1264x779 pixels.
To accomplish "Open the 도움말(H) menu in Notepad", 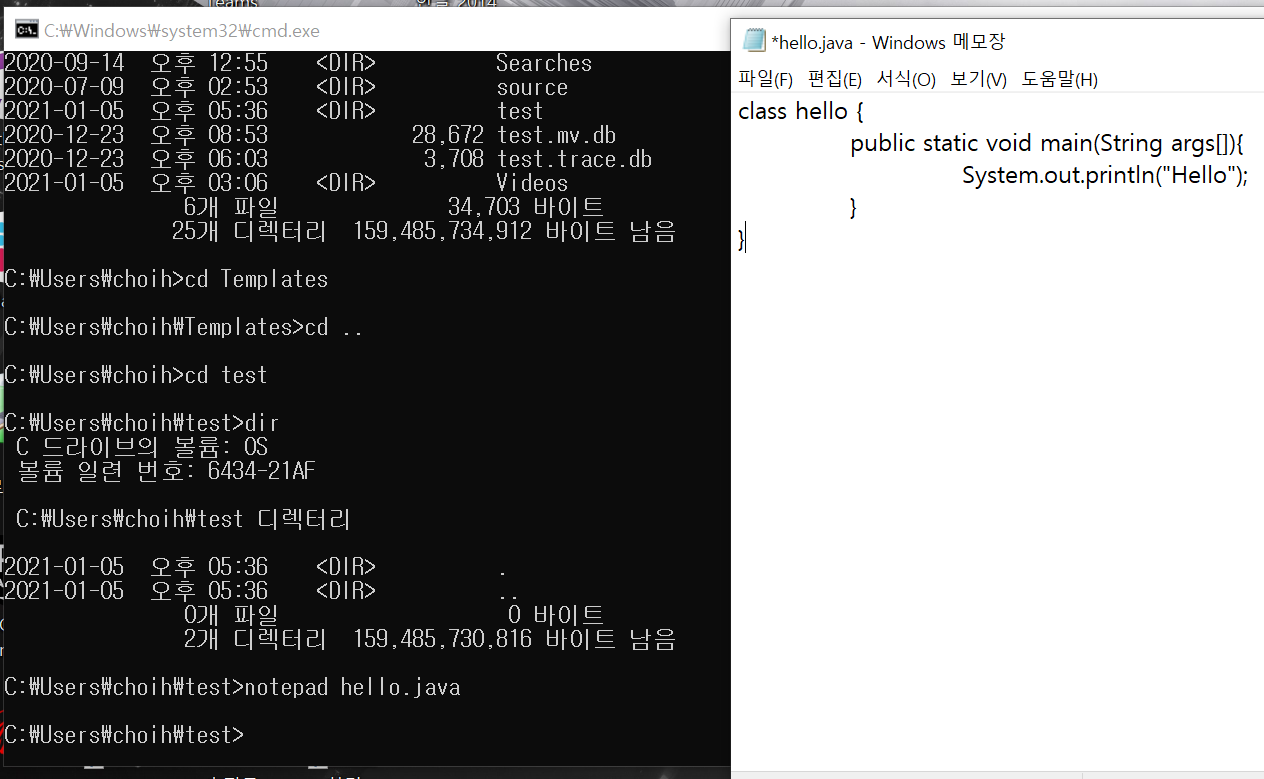I will 1059,79.
